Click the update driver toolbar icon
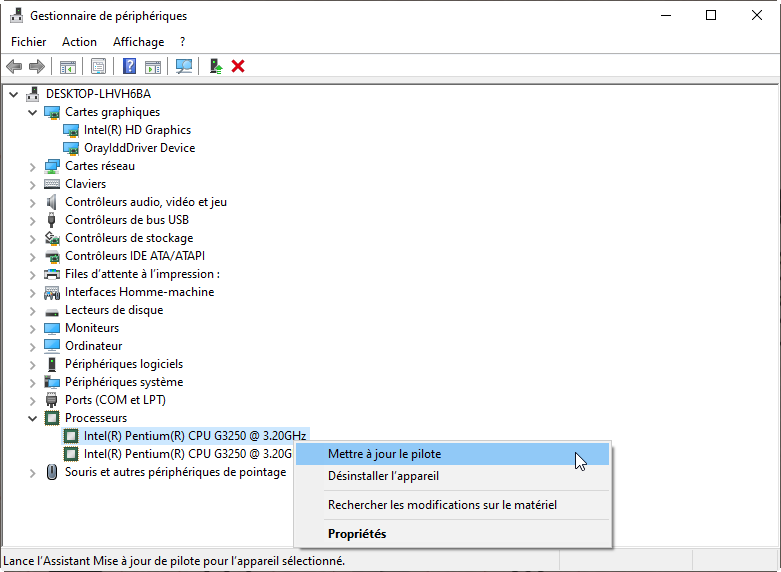 (215, 66)
